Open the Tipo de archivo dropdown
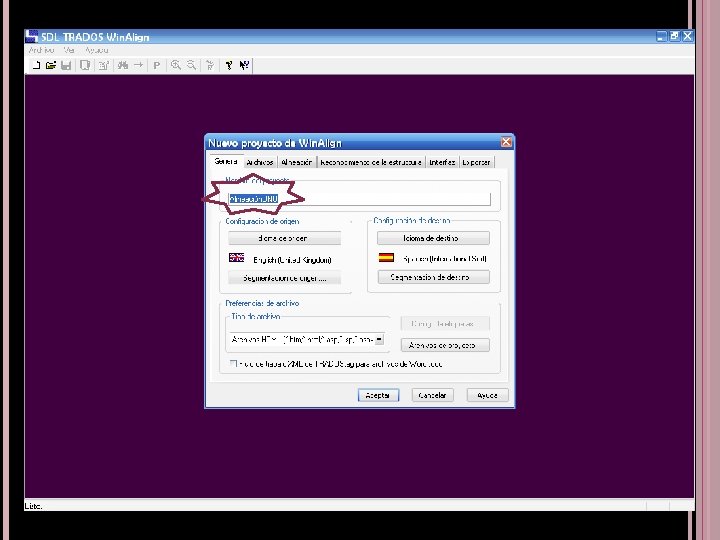Viewport: 720px width, 540px height. point(379,340)
